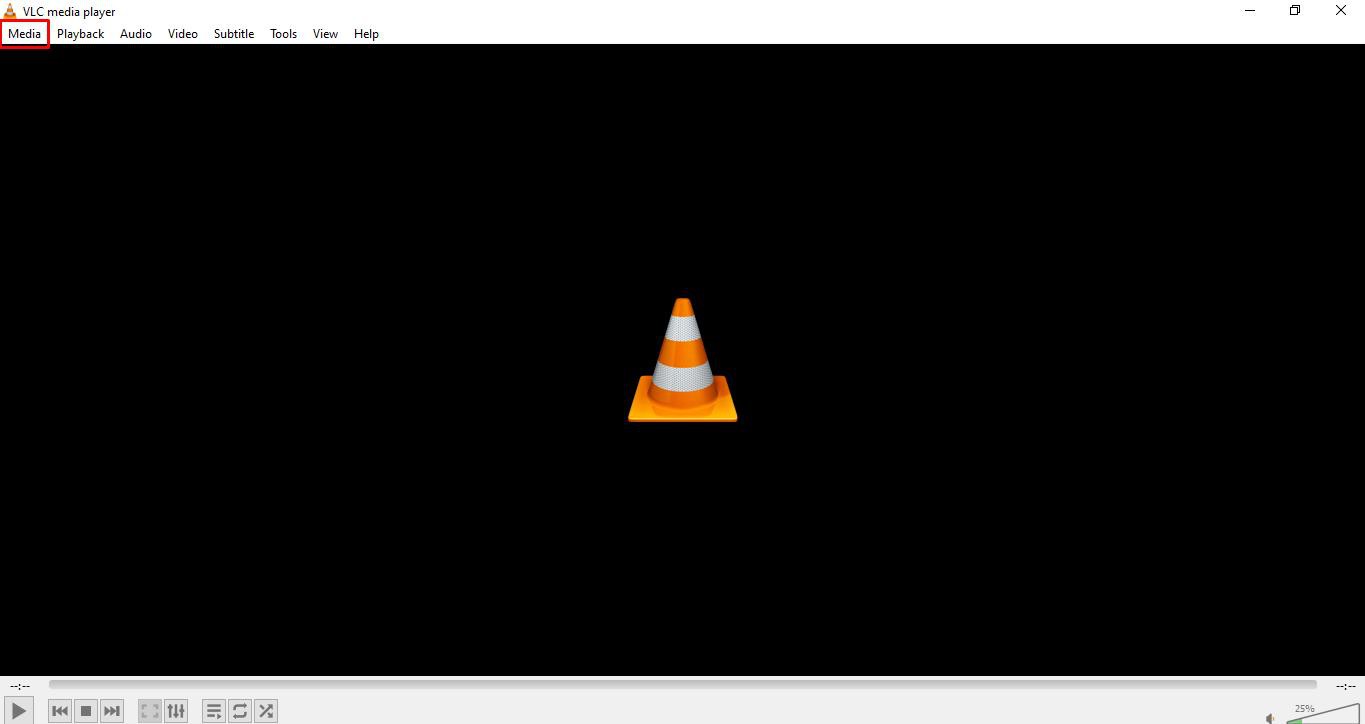Show extended settings equalizer icon
This screenshot has width=1365, height=724.
176,711
